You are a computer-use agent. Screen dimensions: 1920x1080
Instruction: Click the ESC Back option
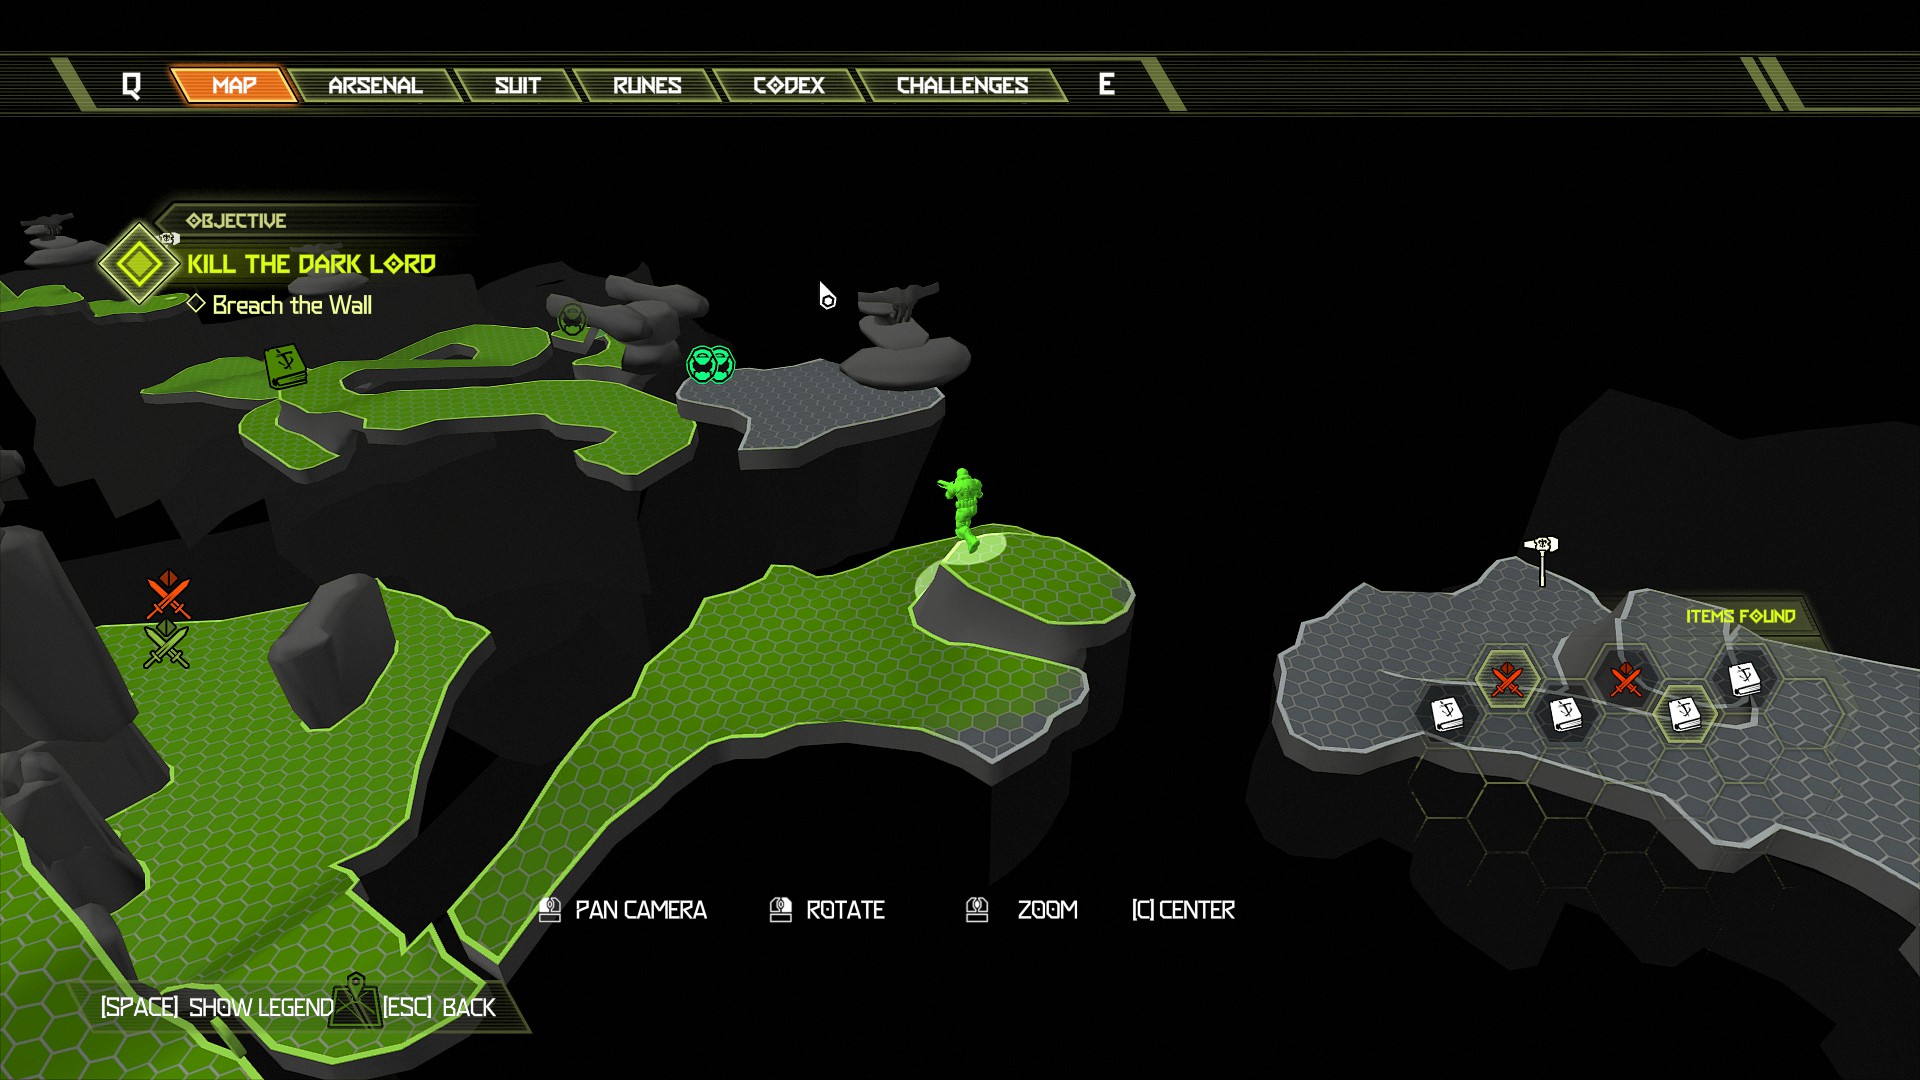(439, 1007)
